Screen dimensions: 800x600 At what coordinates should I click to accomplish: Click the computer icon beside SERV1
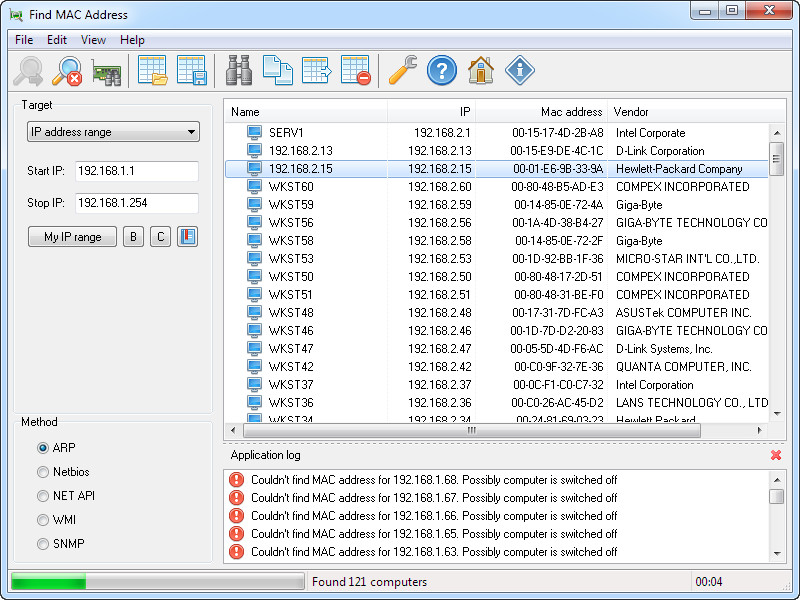pos(254,133)
